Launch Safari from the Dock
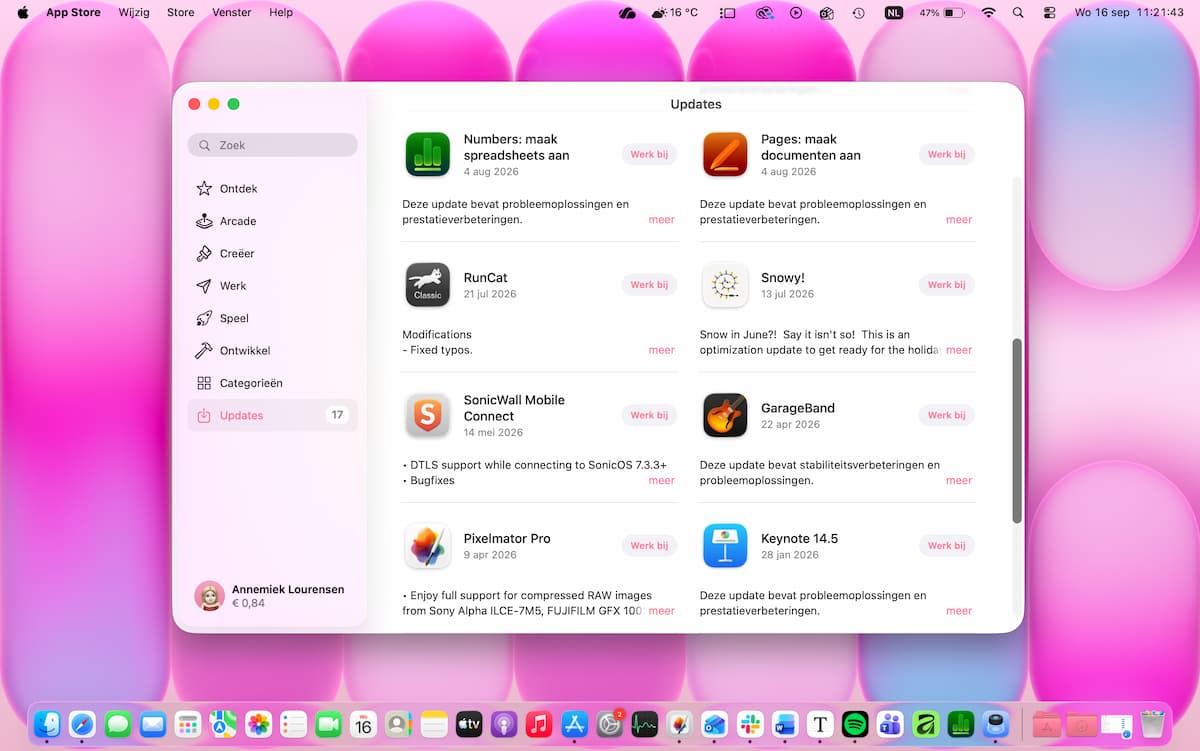The height and width of the screenshot is (751, 1200). coord(82,724)
